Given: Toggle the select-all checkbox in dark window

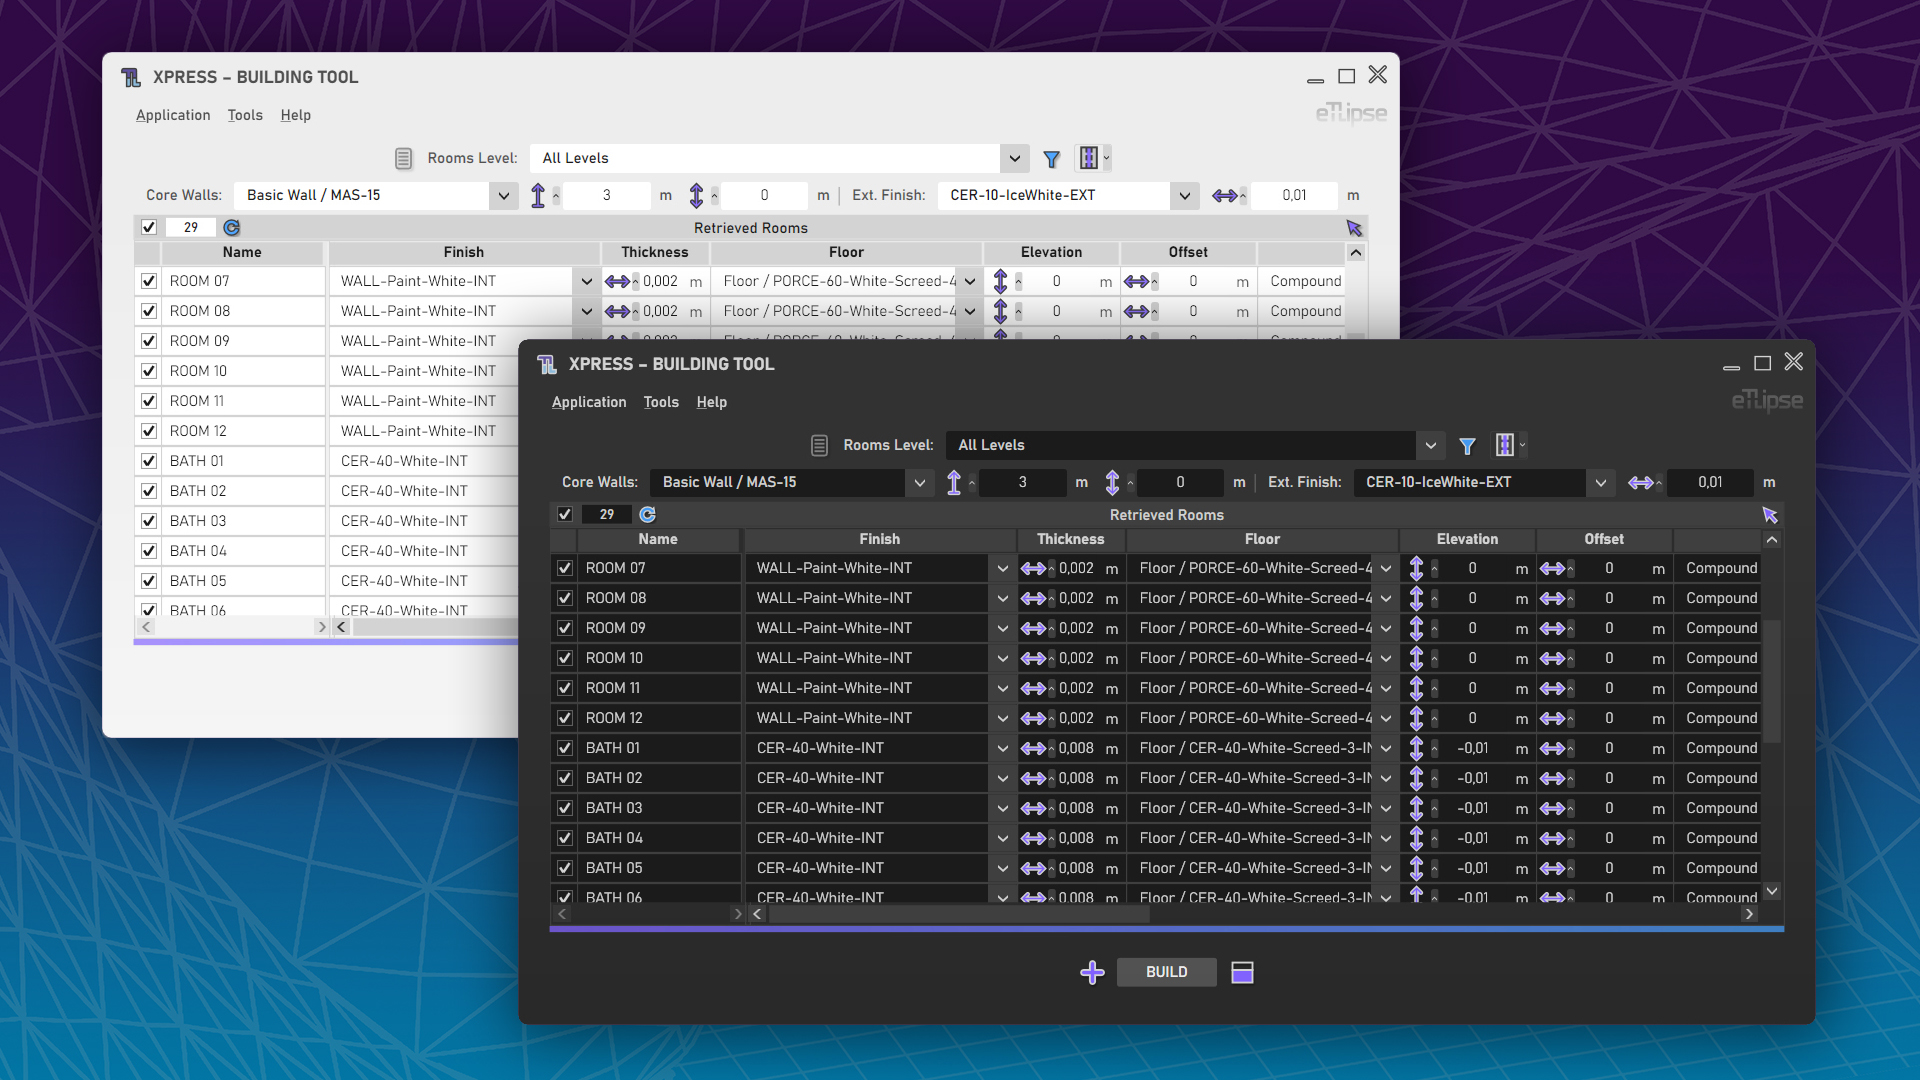Looking at the screenshot, I should tap(565, 514).
